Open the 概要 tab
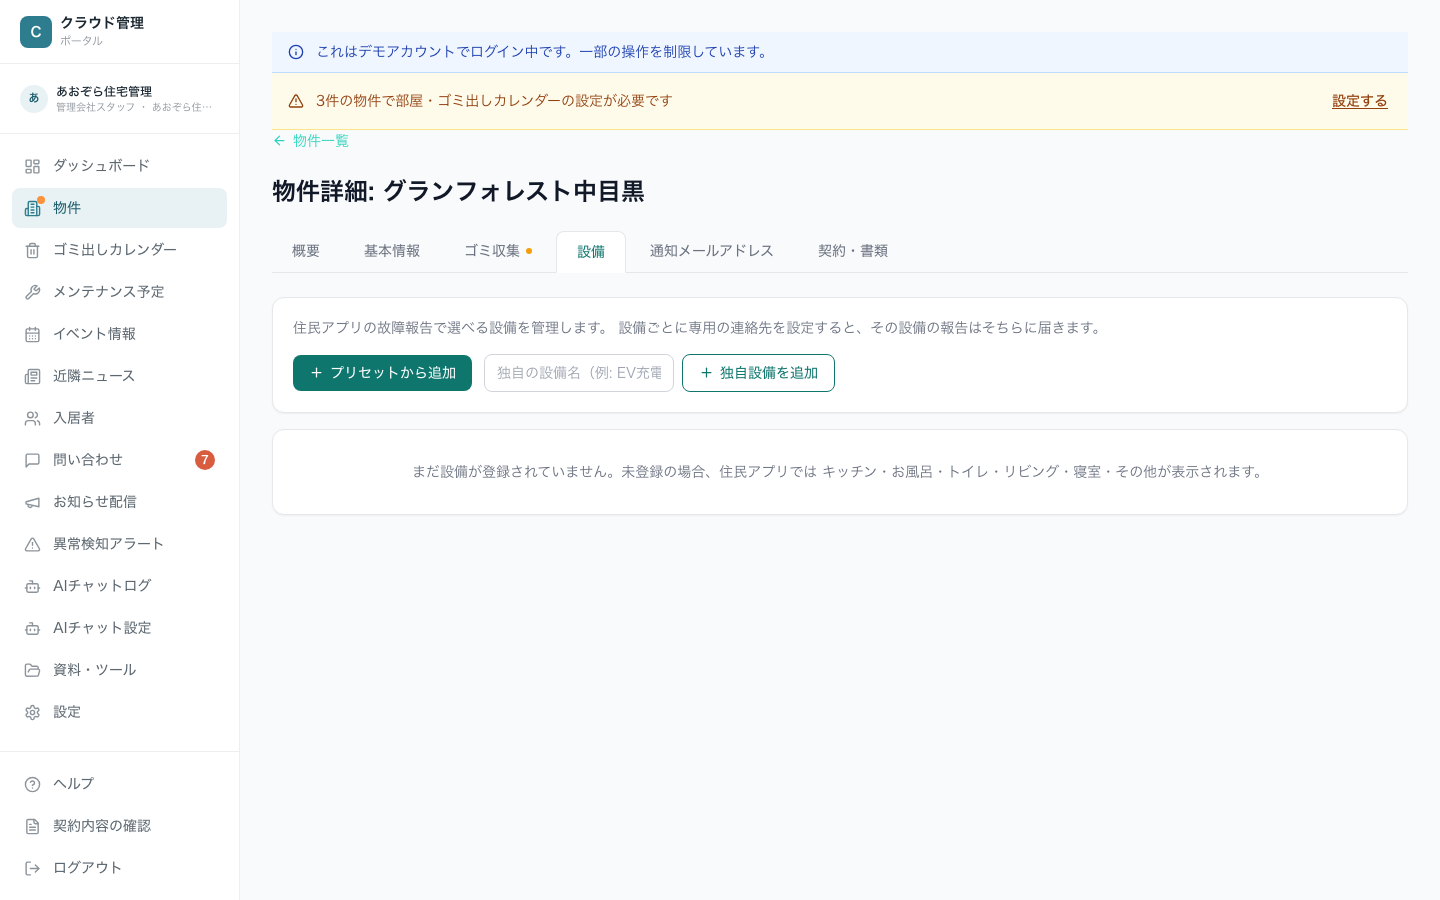This screenshot has height=900, width=1440. click(306, 251)
